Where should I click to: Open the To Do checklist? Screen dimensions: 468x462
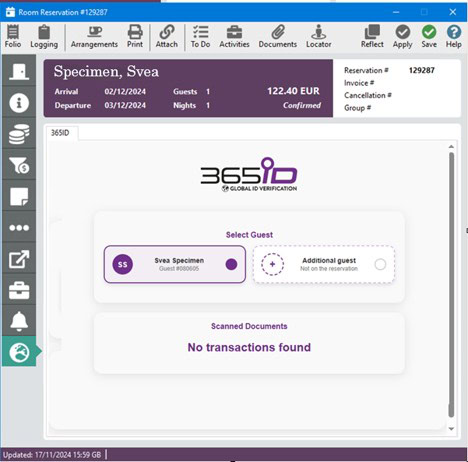(x=200, y=36)
